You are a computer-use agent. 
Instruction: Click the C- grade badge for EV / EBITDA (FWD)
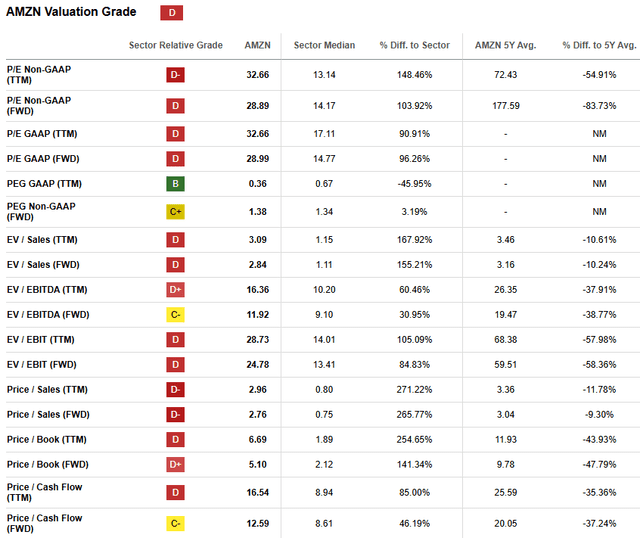[x=175, y=315]
